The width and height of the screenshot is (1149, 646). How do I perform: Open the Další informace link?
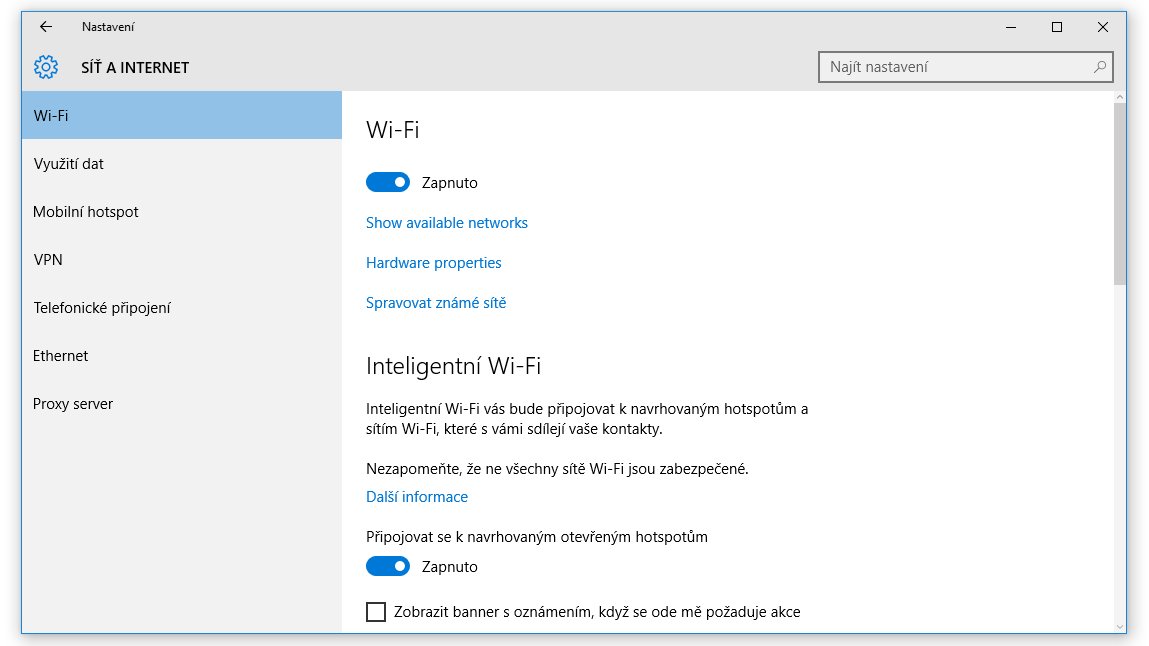[417, 497]
